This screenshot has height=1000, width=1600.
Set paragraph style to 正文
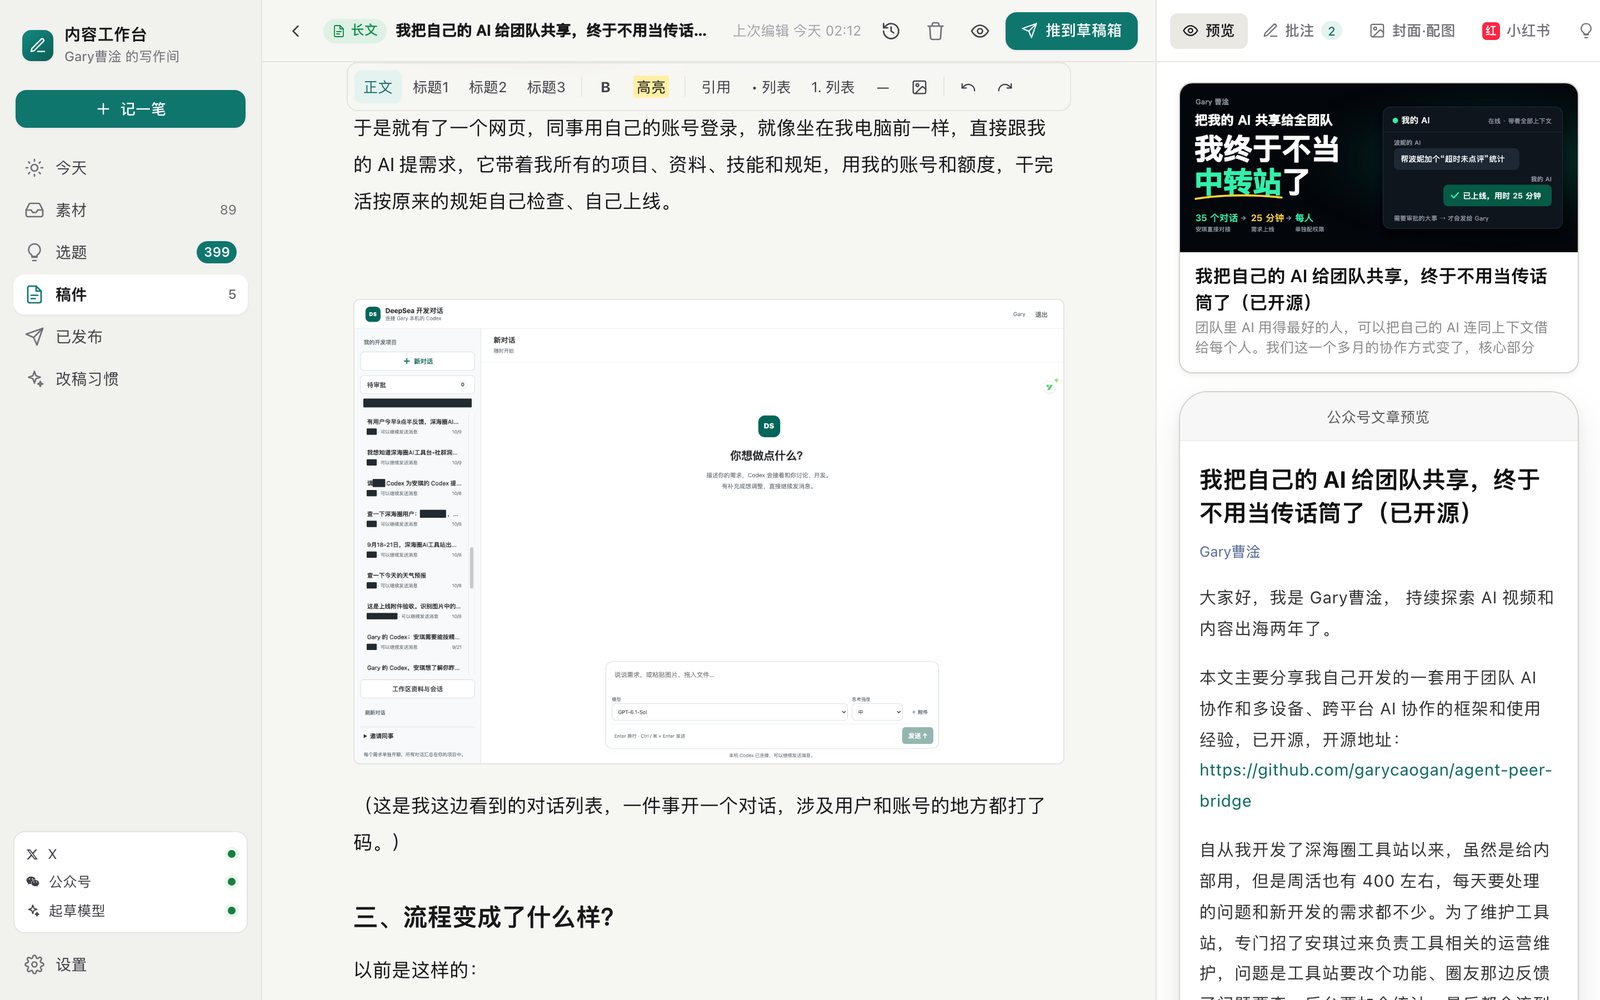tap(378, 87)
